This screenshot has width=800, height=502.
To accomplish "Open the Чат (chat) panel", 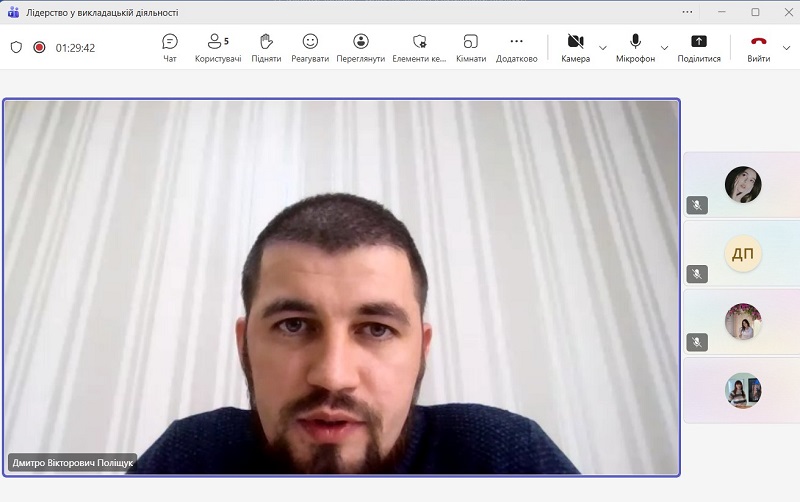I will click(170, 47).
